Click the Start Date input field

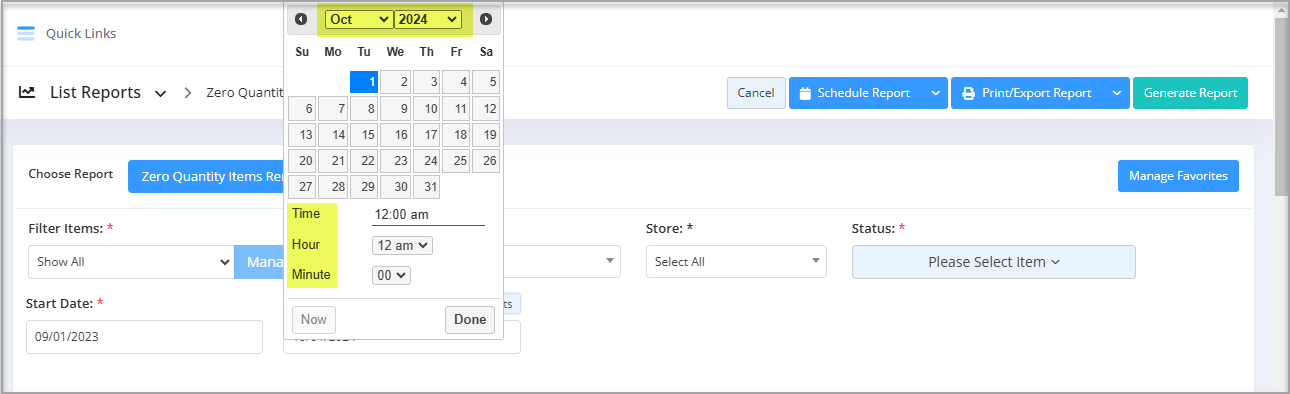(144, 337)
